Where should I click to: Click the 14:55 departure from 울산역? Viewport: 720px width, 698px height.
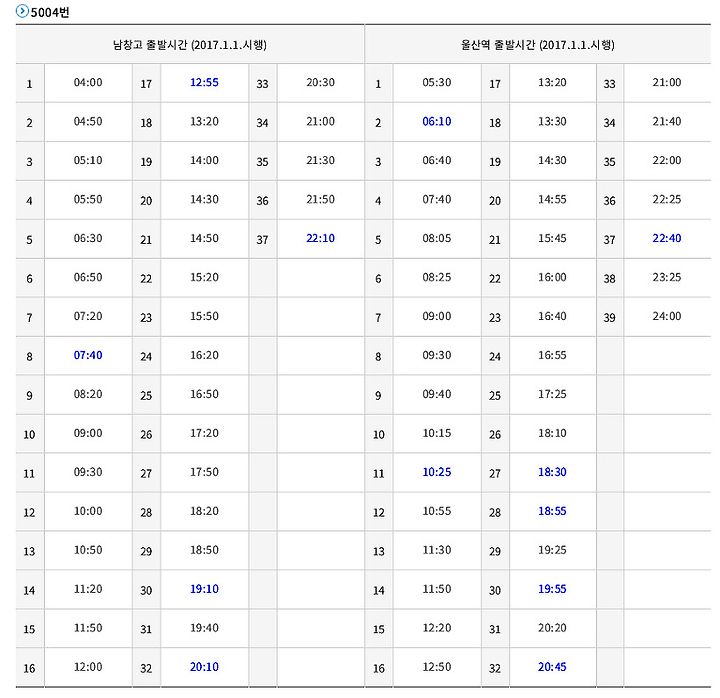552,200
